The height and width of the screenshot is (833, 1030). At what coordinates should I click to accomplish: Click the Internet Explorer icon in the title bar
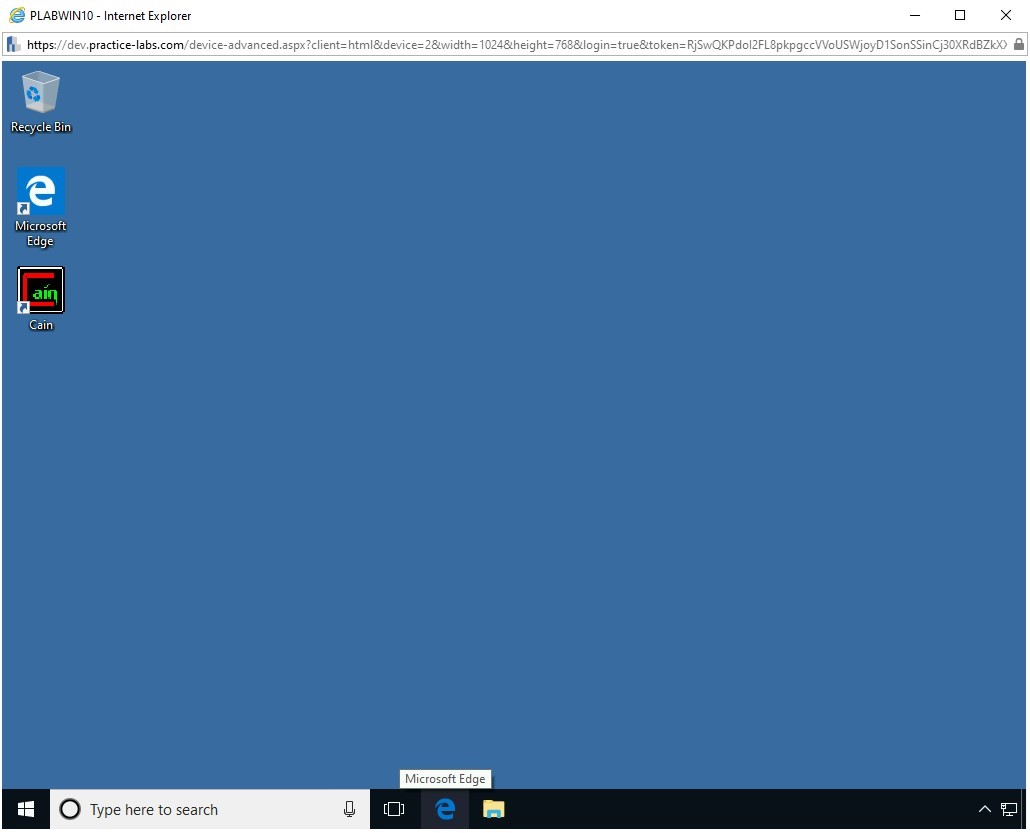coord(16,15)
